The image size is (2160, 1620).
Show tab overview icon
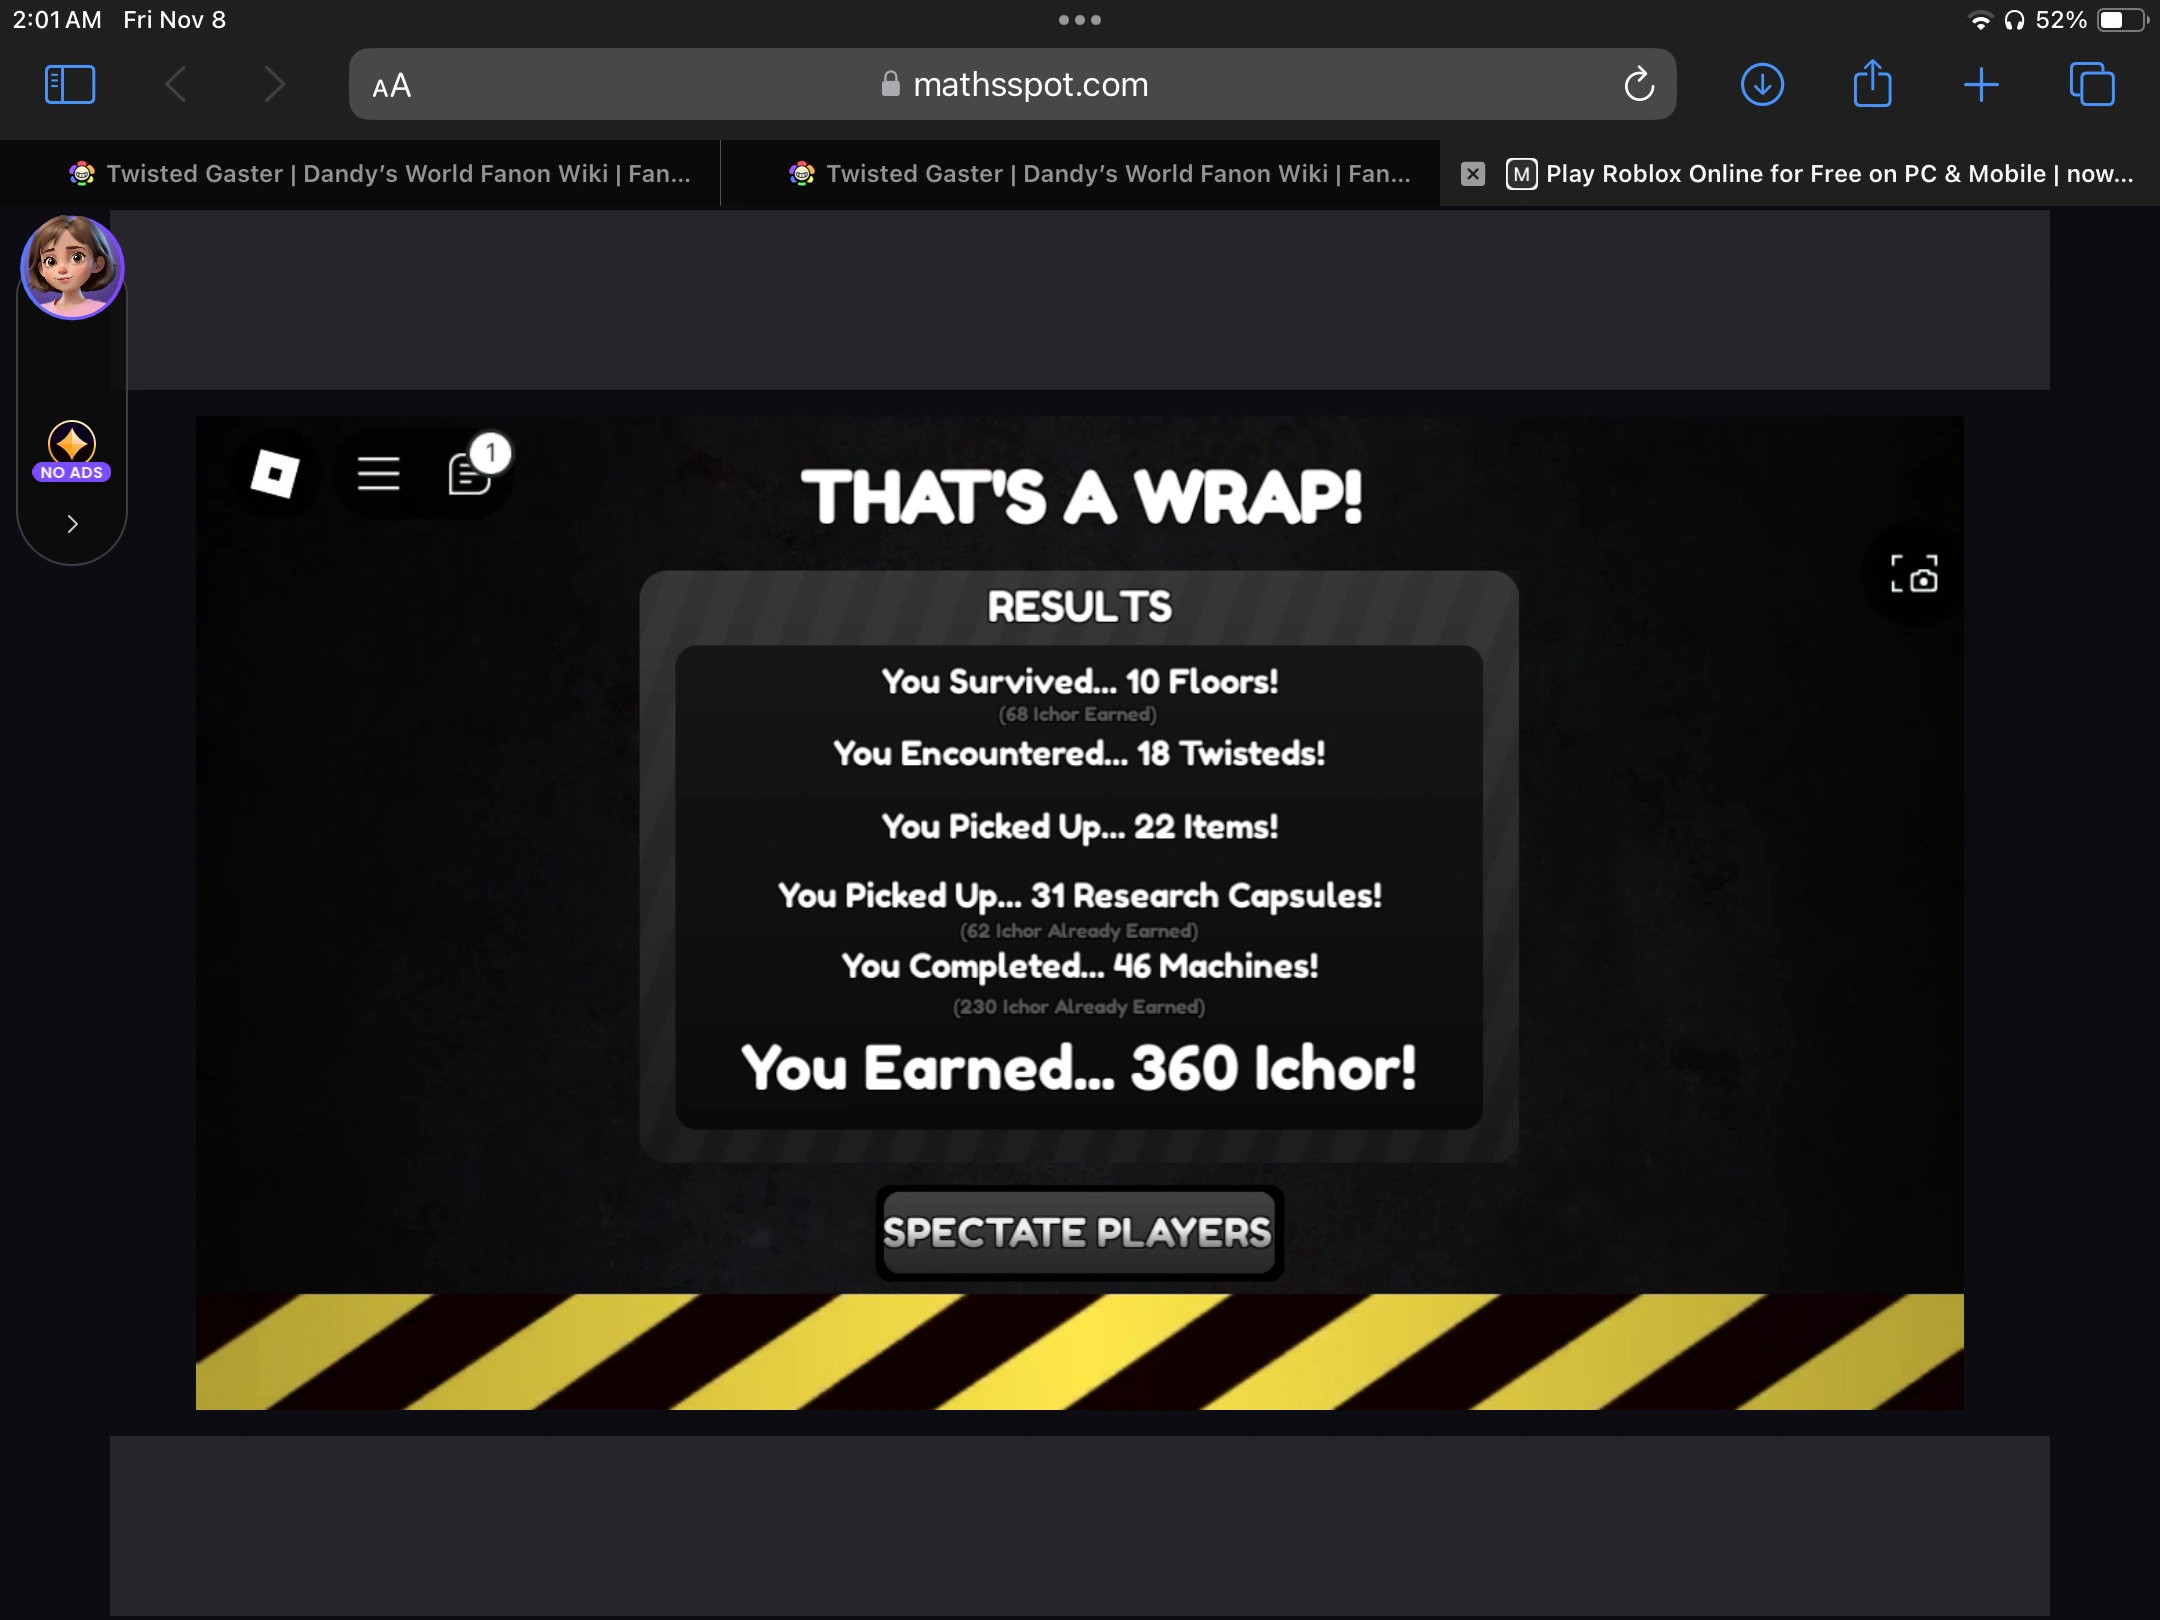click(2091, 85)
